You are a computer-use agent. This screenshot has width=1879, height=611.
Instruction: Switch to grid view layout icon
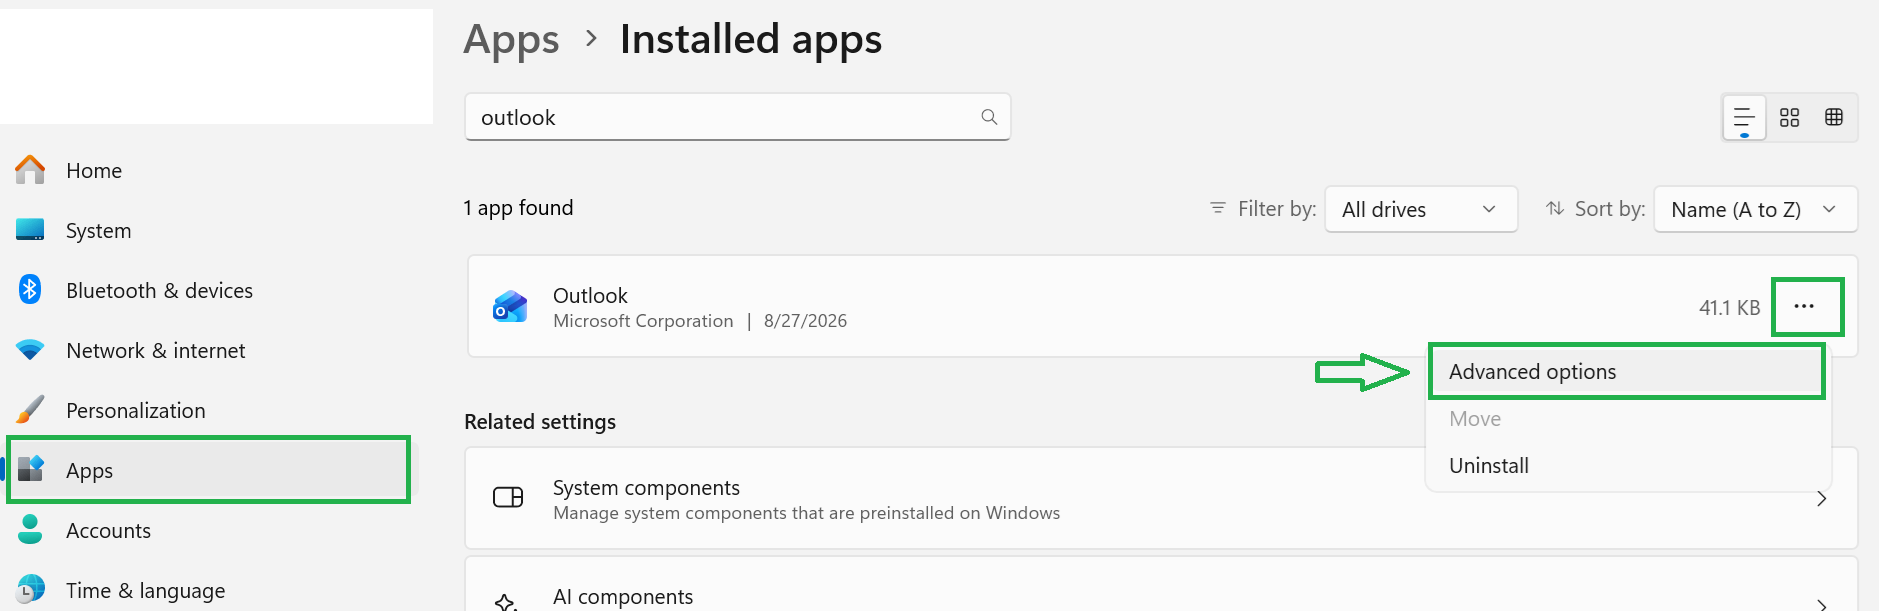click(1789, 118)
